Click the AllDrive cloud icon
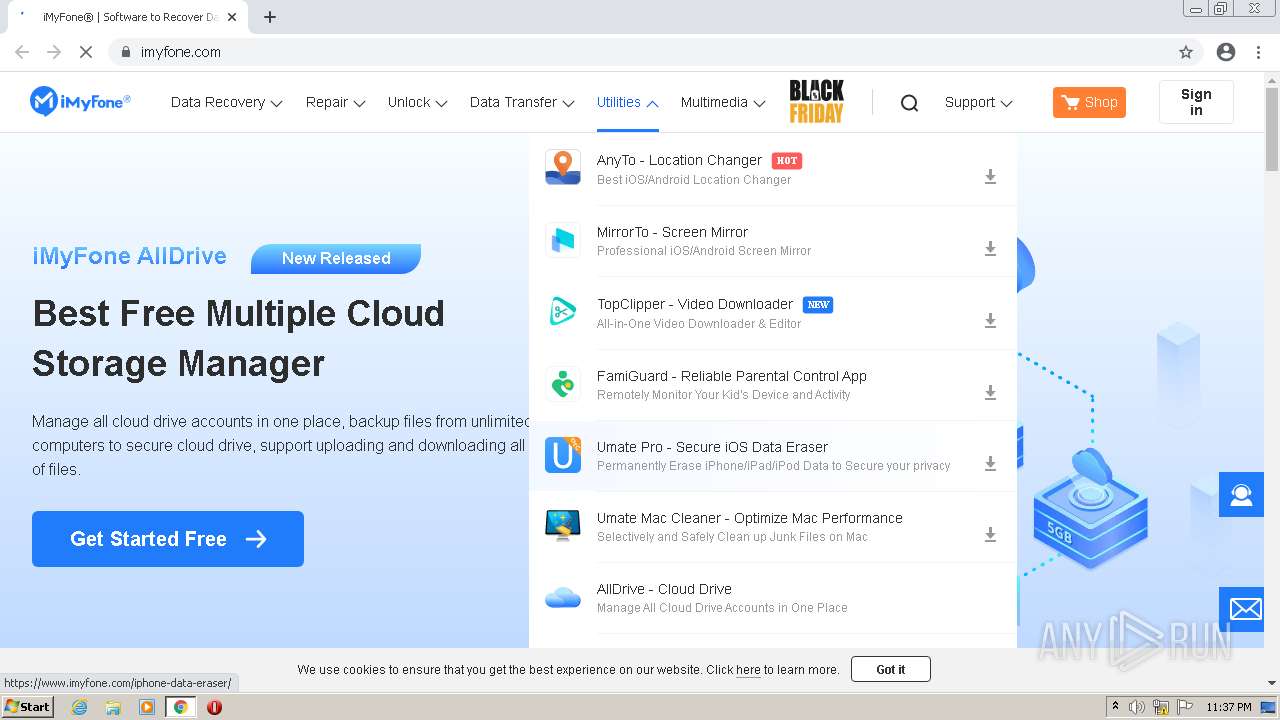This screenshot has width=1280, height=720. pyautogui.click(x=563, y=597)
